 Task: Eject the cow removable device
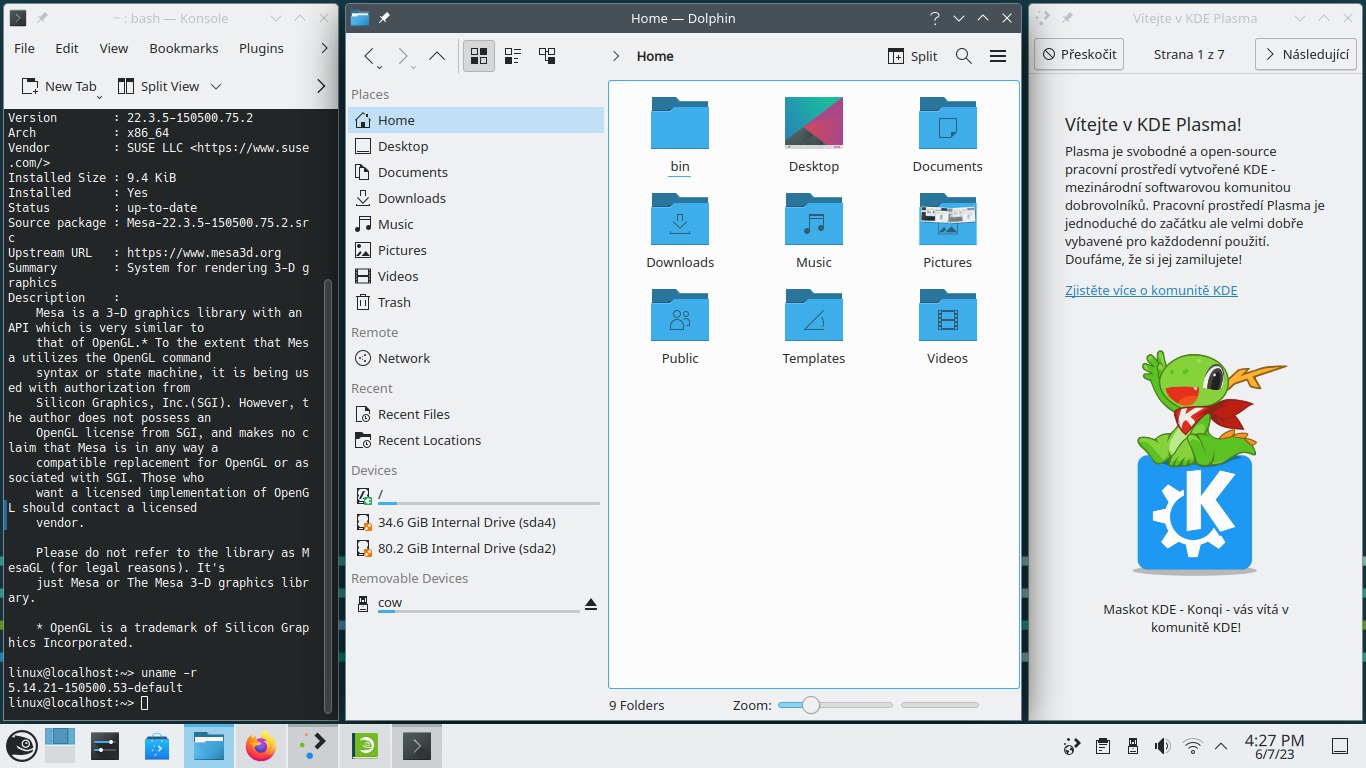pyautogui.click(x=591, y=604)
